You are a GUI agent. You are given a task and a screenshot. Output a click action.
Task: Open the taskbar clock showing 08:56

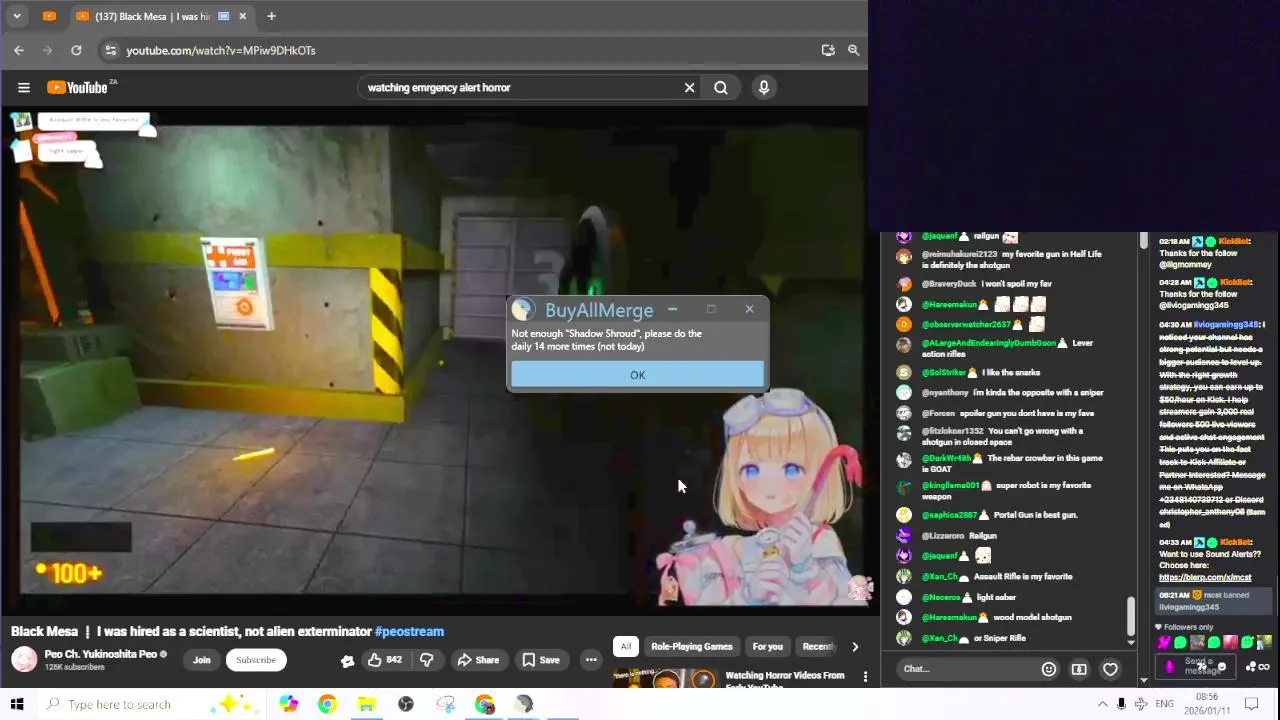click(1207, 704)
